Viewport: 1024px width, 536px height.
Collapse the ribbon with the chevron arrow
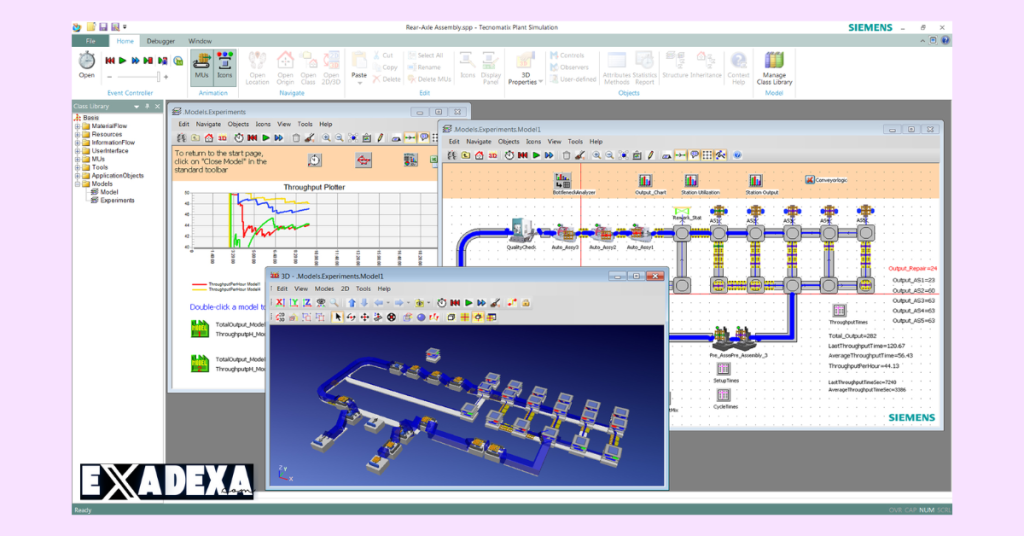click(922, 40)
